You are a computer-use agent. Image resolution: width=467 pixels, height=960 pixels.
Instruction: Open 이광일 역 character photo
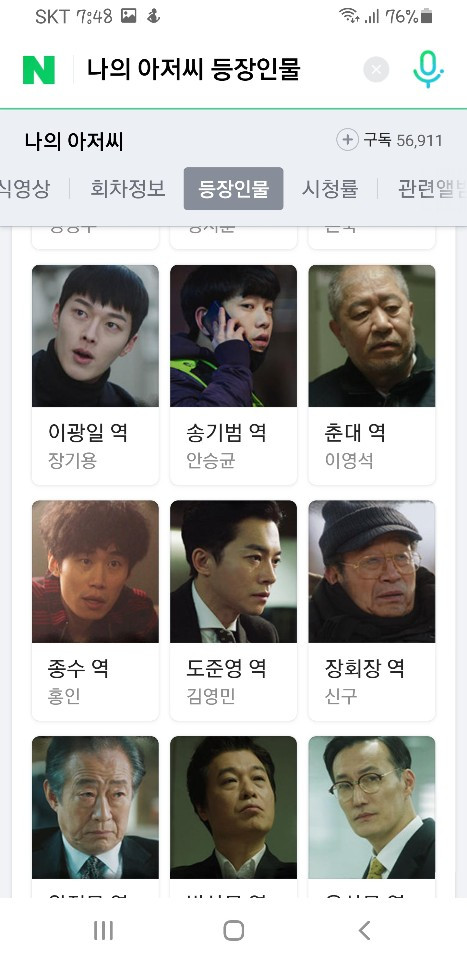(x=95, y=336)
